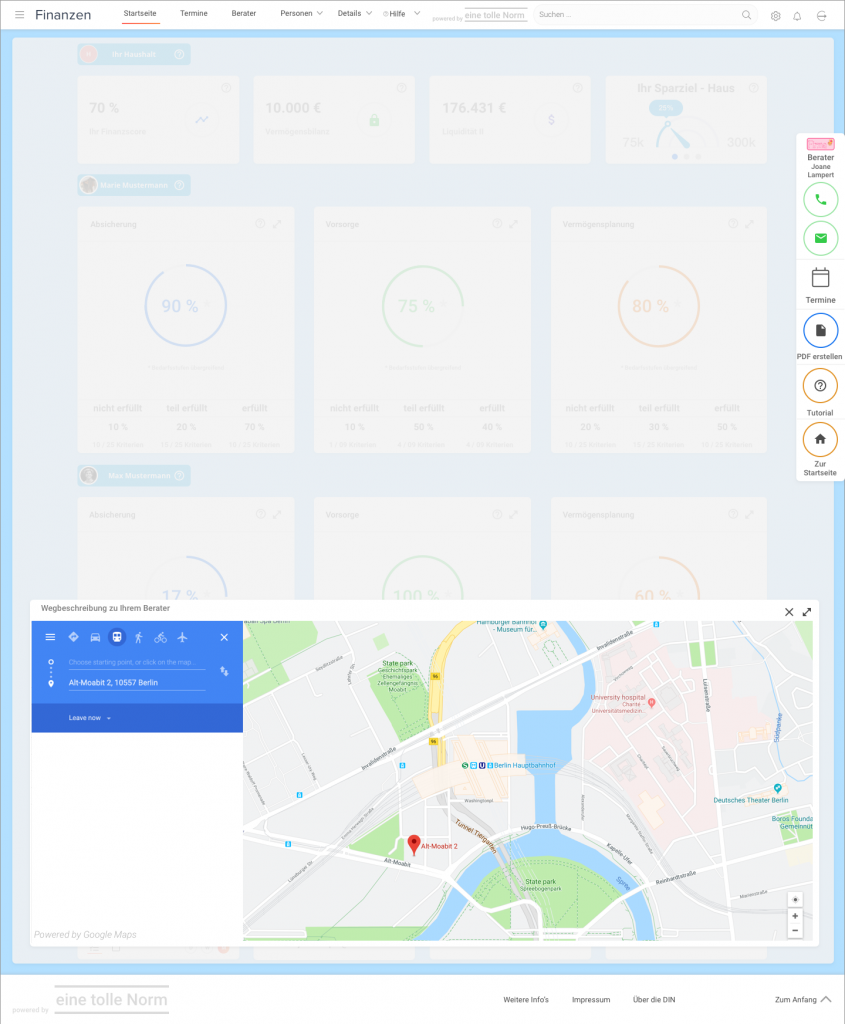This screenshot has width=845, height=1024.
Task: Switch to cycling directions mode
Action: (160, 637)
